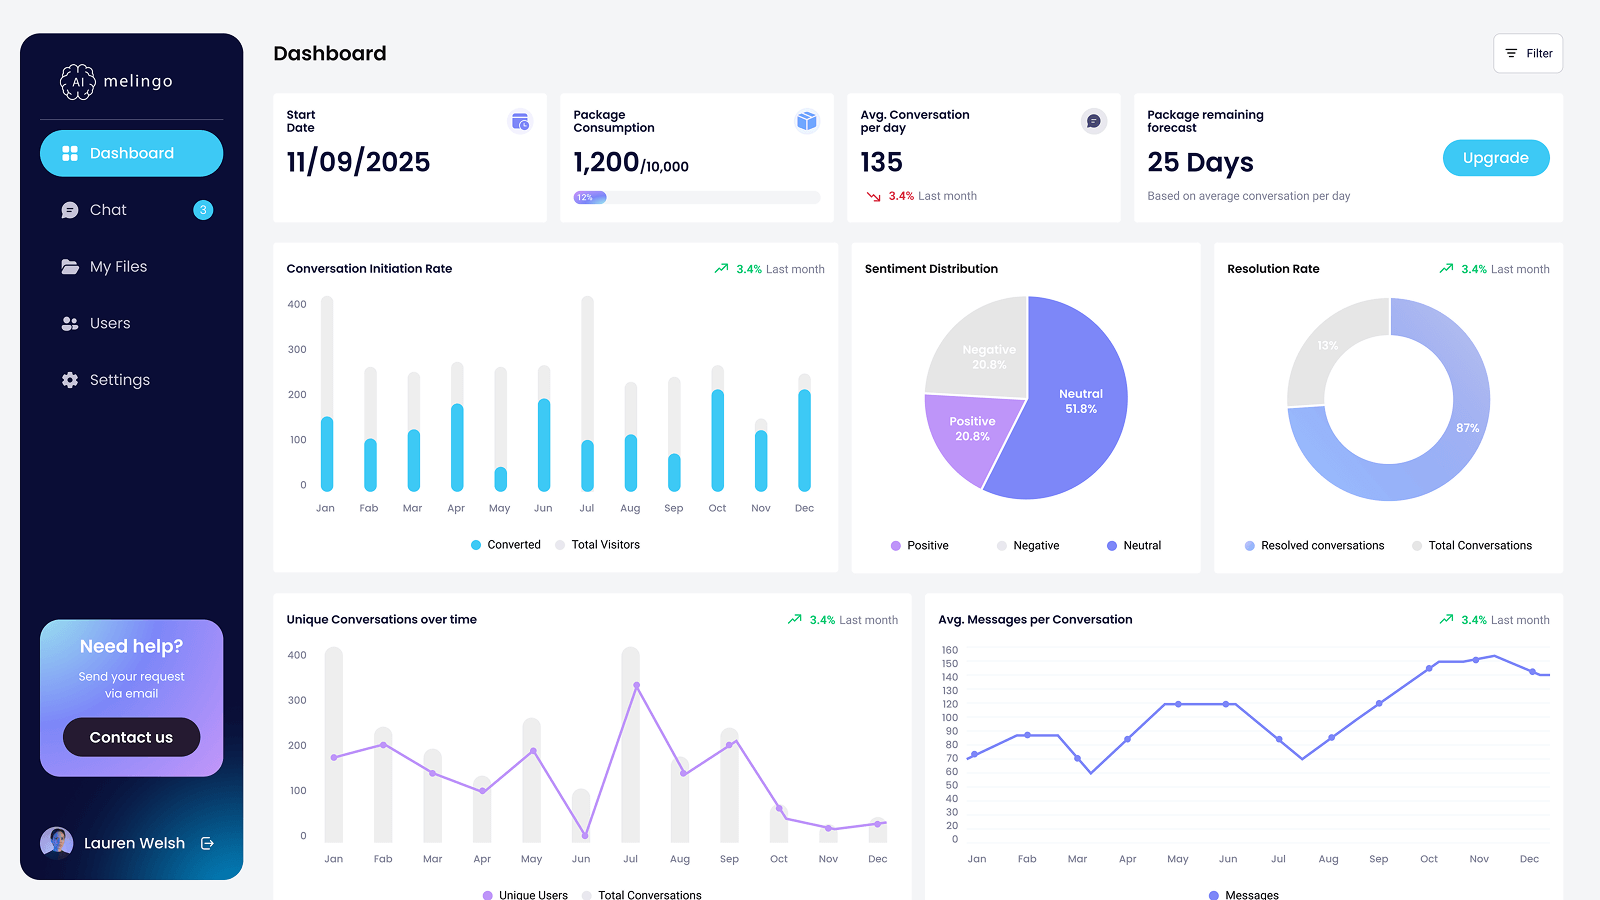
Task: Open the Filter options
Action: coord(1528,54)
